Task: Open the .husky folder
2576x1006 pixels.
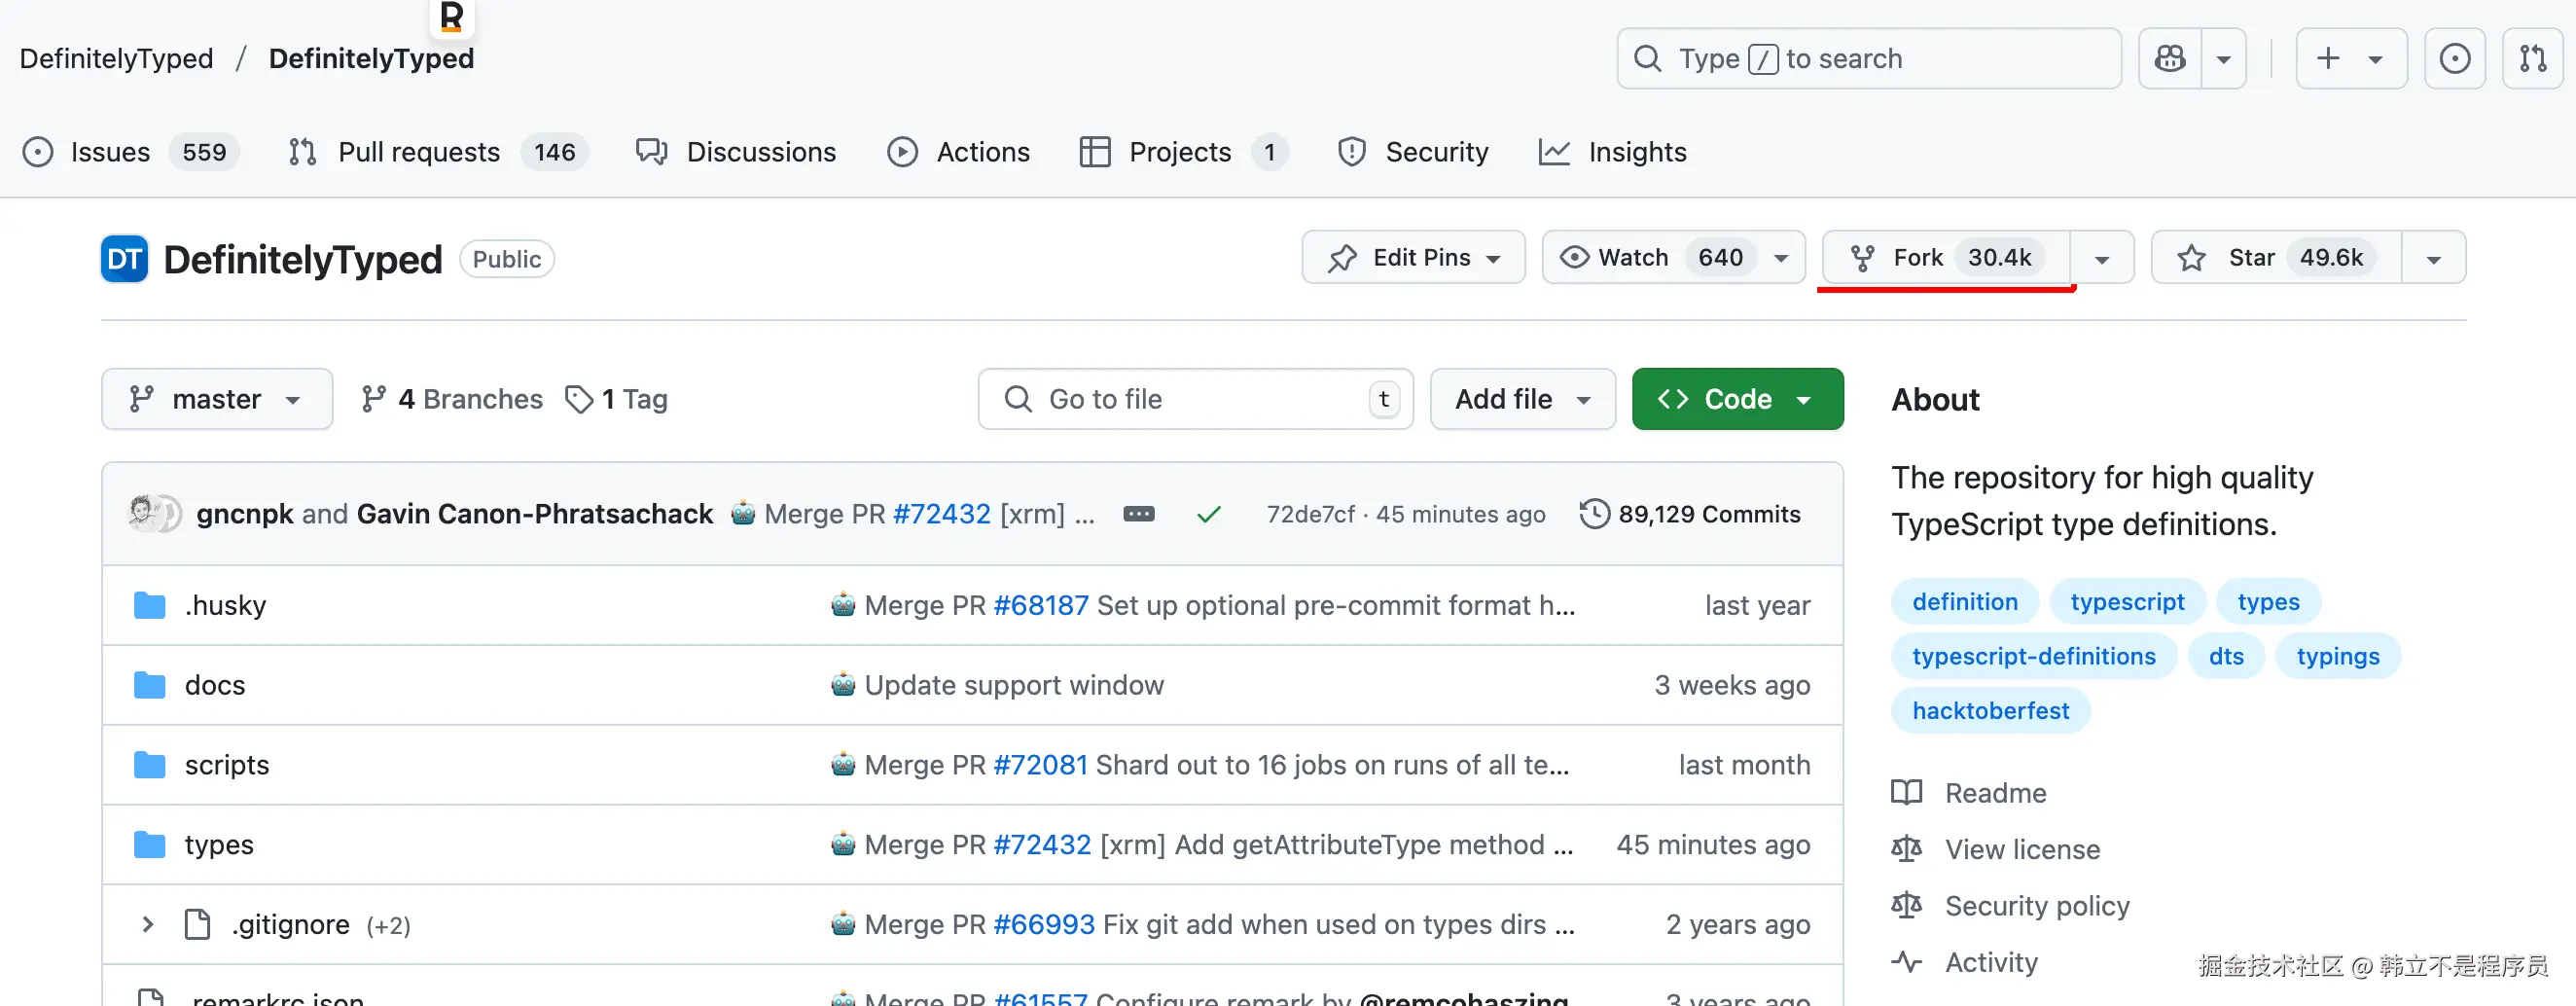Action: pyautogui.click(x=226, y=605)
